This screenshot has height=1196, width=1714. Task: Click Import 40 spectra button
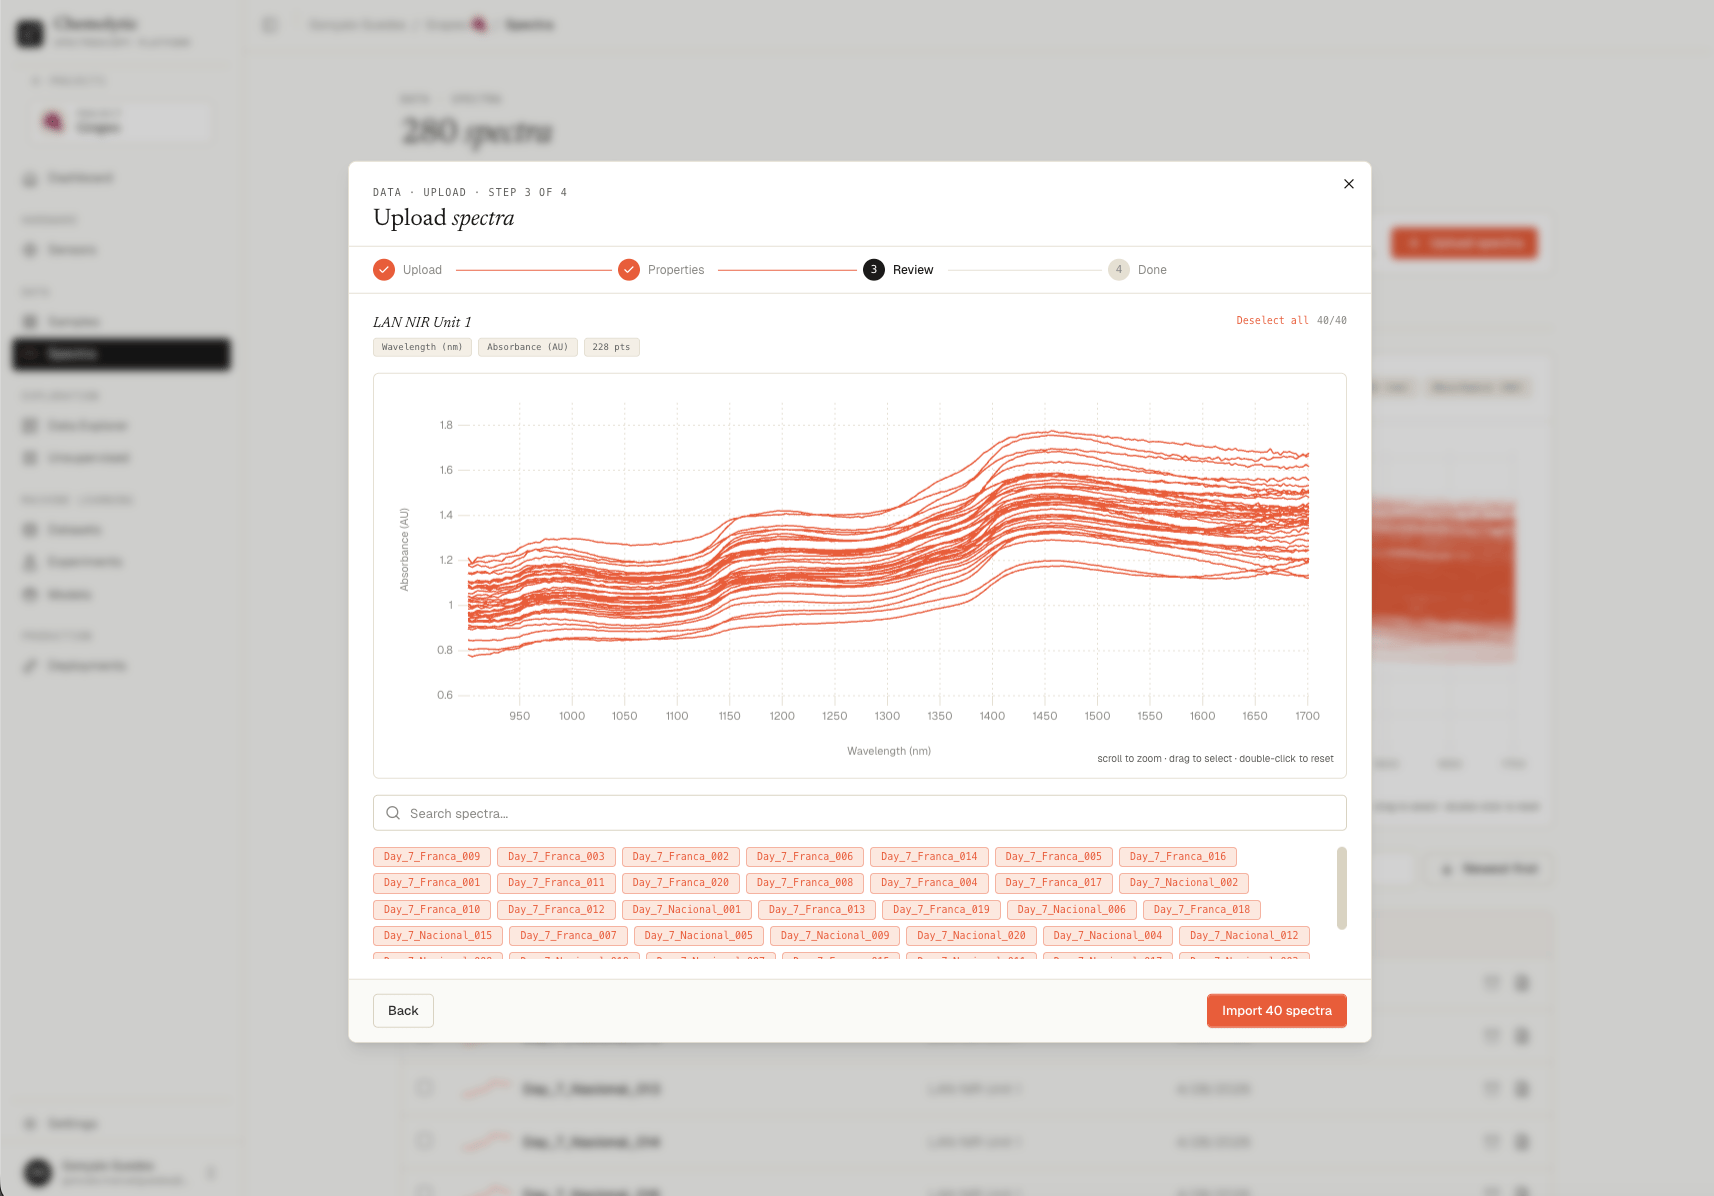[1277, 1011]
